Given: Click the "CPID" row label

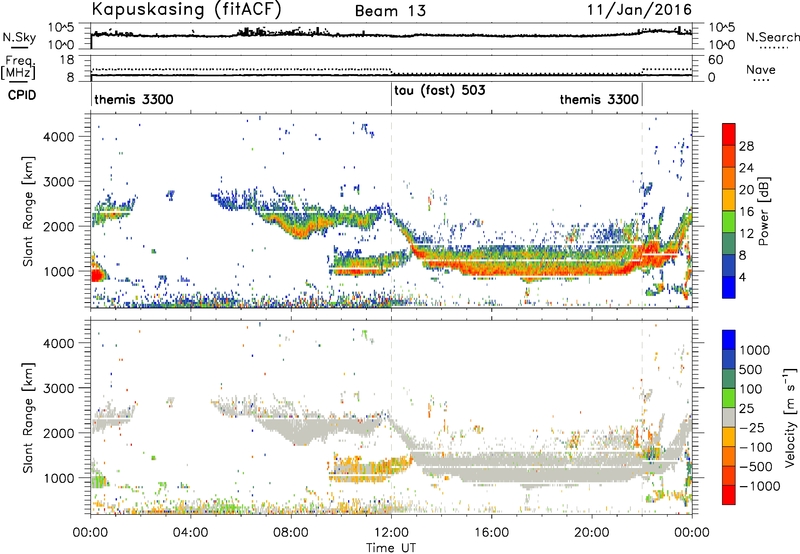Looking at the screenshot, I should 22,95.
